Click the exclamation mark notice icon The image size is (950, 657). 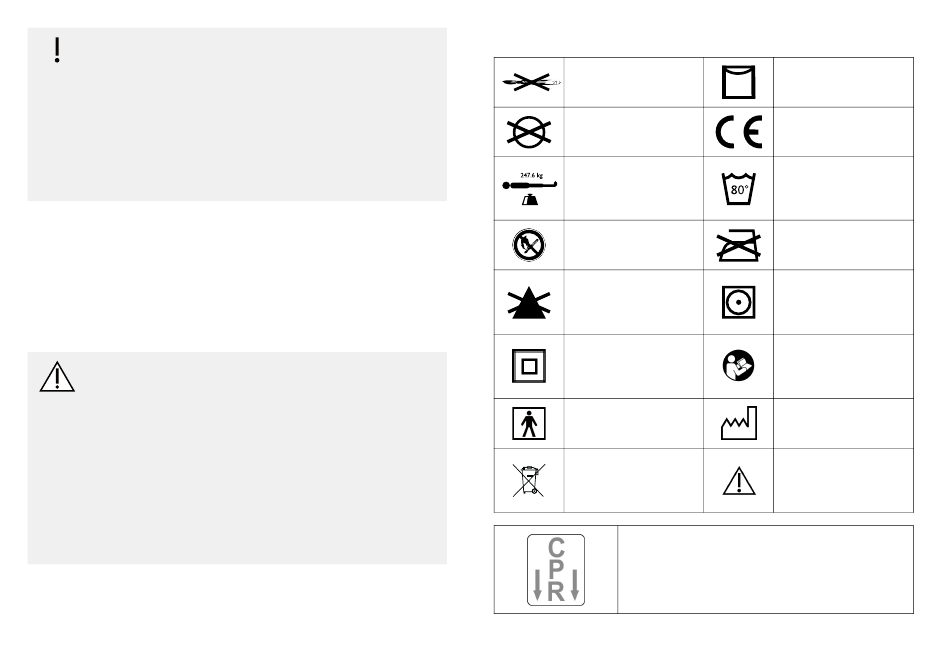pos(57,50)
